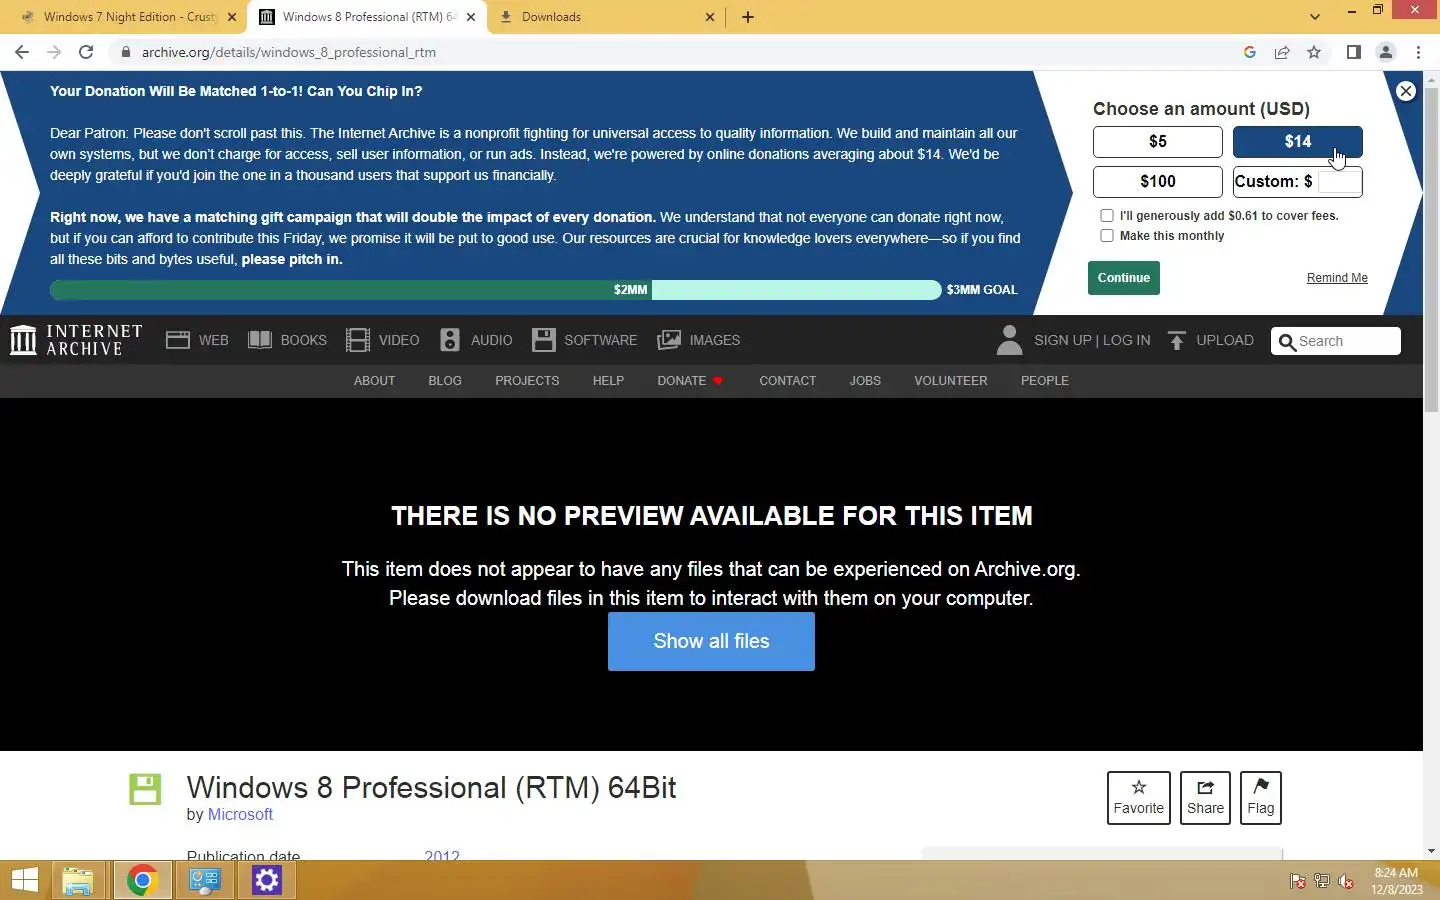1440x900 pixels.
Task: Switch to the Downloads tab
Action: (607, 17)
